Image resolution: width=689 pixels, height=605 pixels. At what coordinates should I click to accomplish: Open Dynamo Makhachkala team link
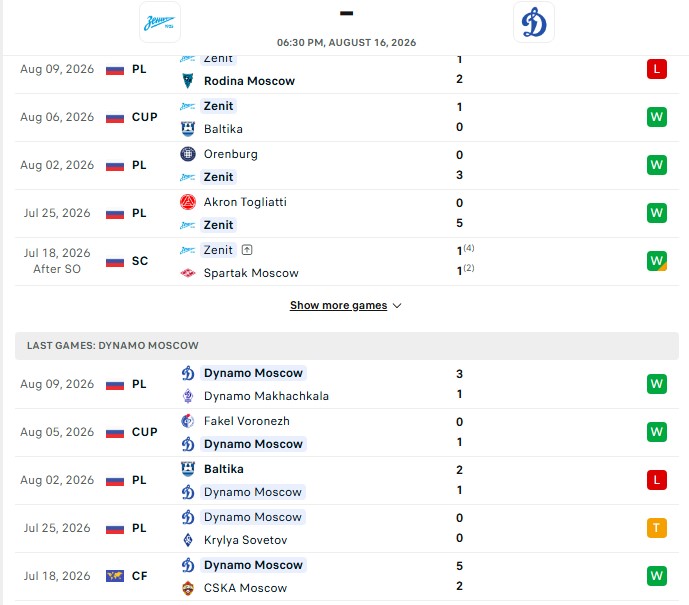(x=266, y=396)
